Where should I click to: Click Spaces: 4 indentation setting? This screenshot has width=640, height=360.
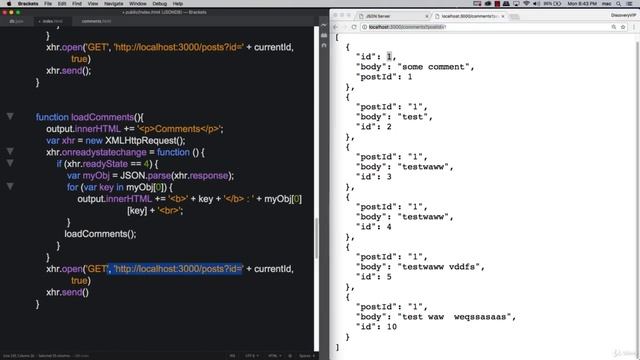click(307, 356)
